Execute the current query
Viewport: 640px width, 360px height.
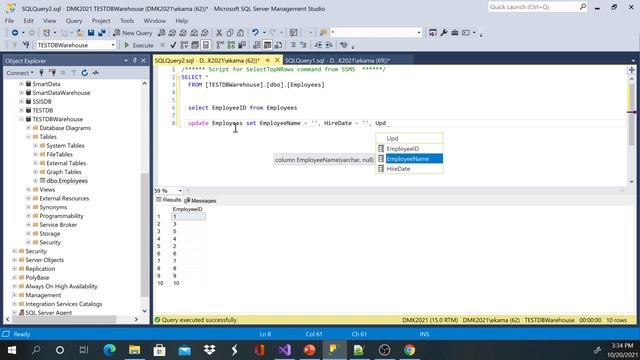[x=139, y=45]
